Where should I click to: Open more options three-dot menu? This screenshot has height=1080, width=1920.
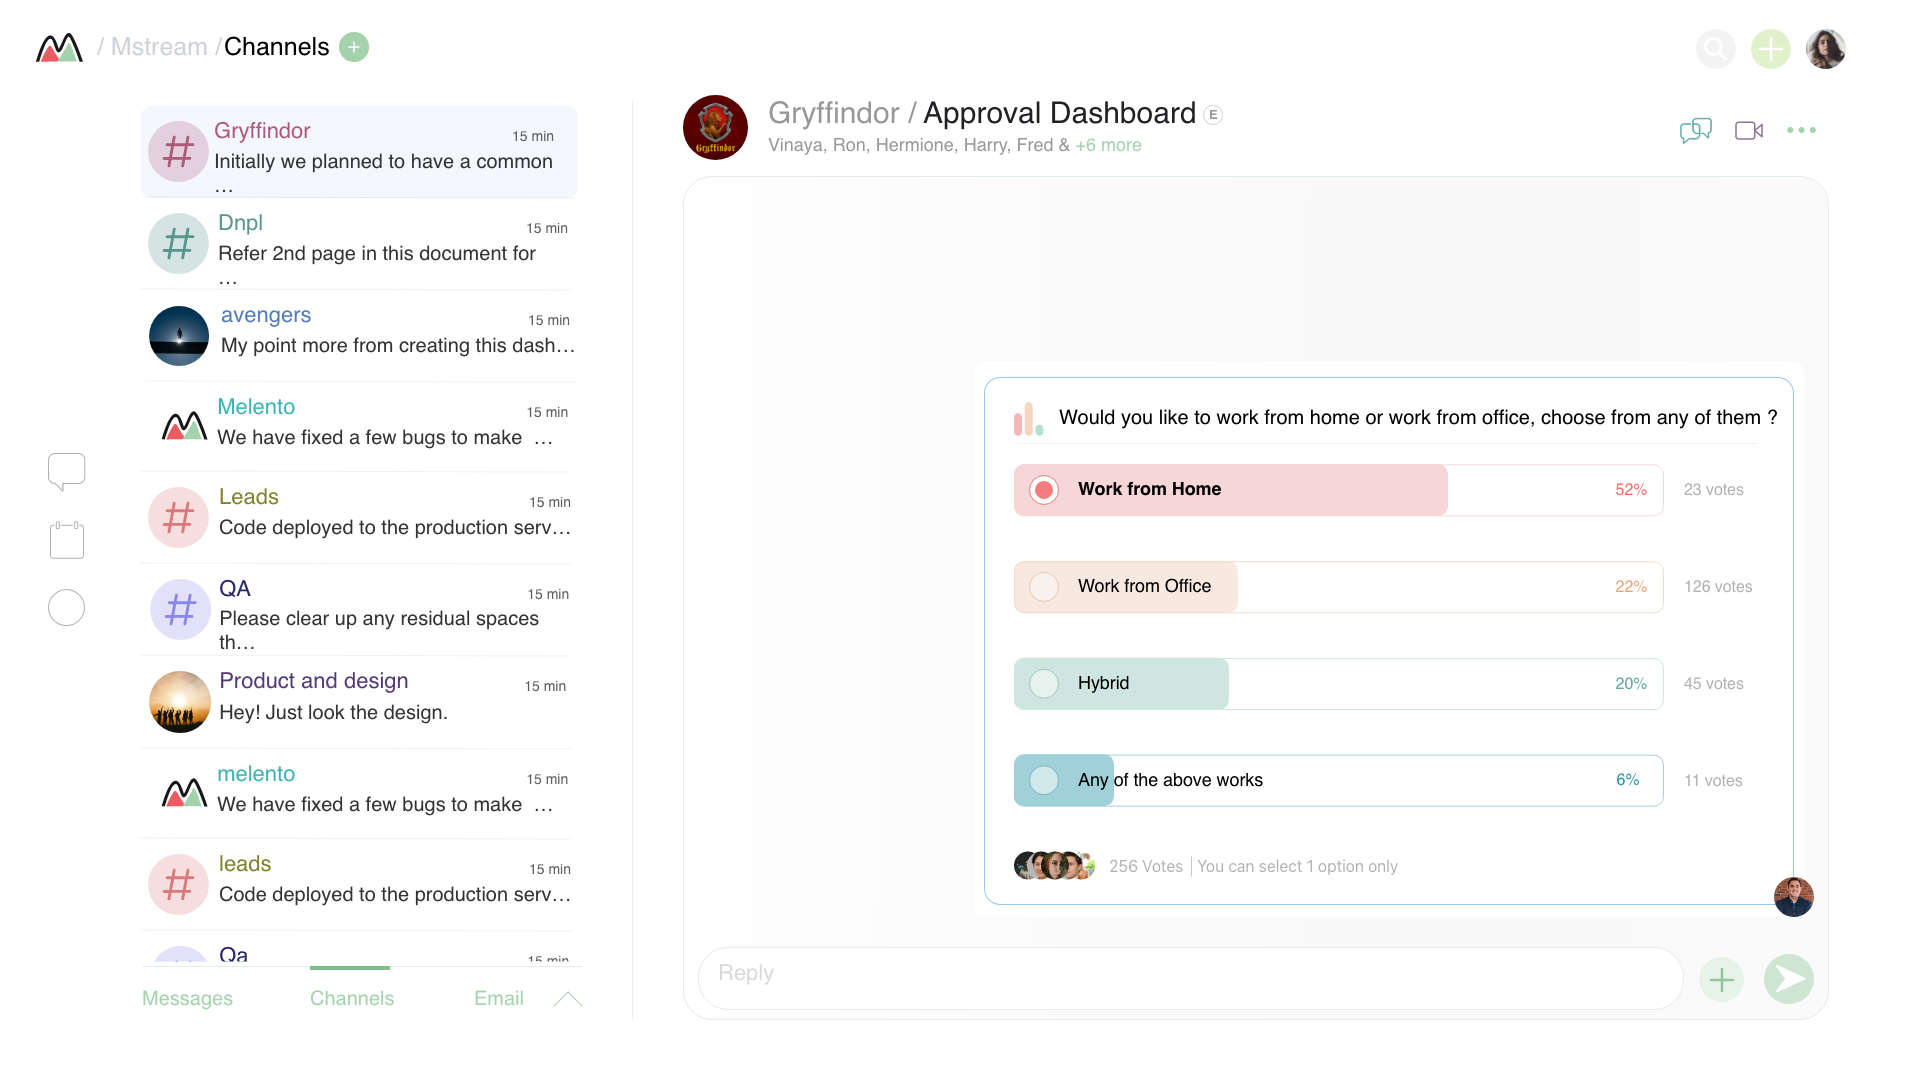point(1801,130)
